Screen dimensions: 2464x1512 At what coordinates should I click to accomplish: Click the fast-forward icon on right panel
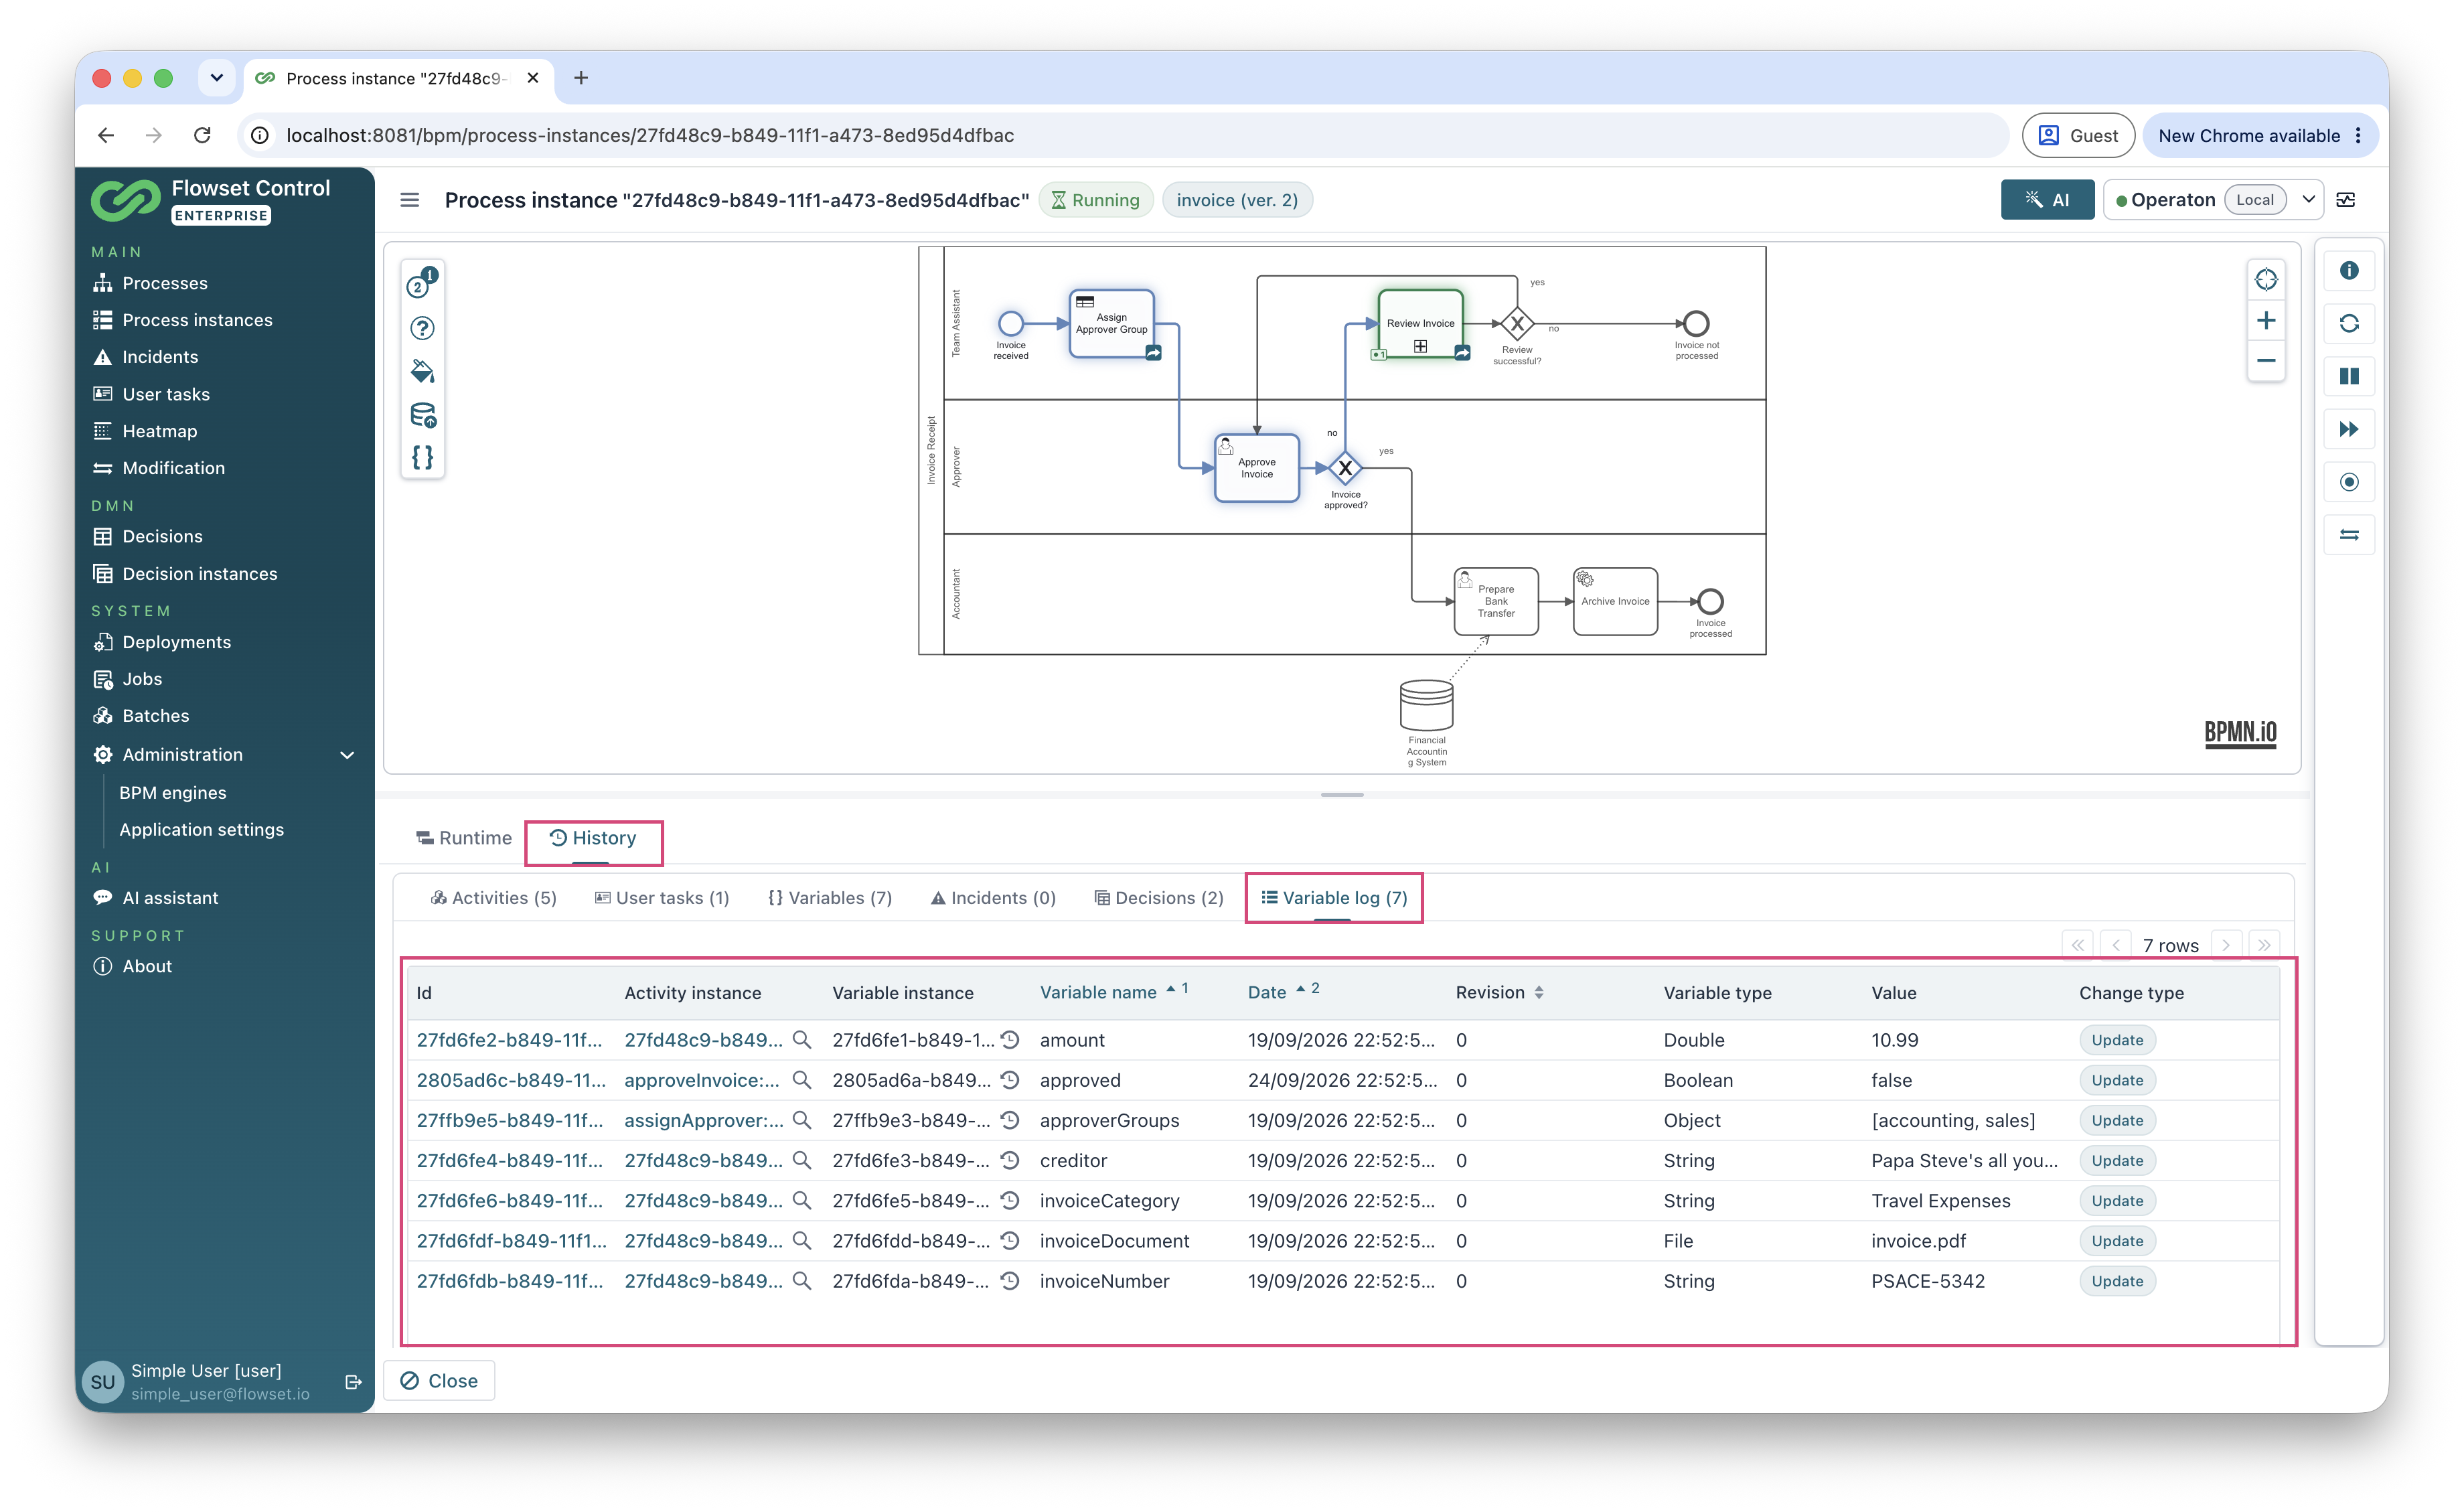(x=2349, y=429)
